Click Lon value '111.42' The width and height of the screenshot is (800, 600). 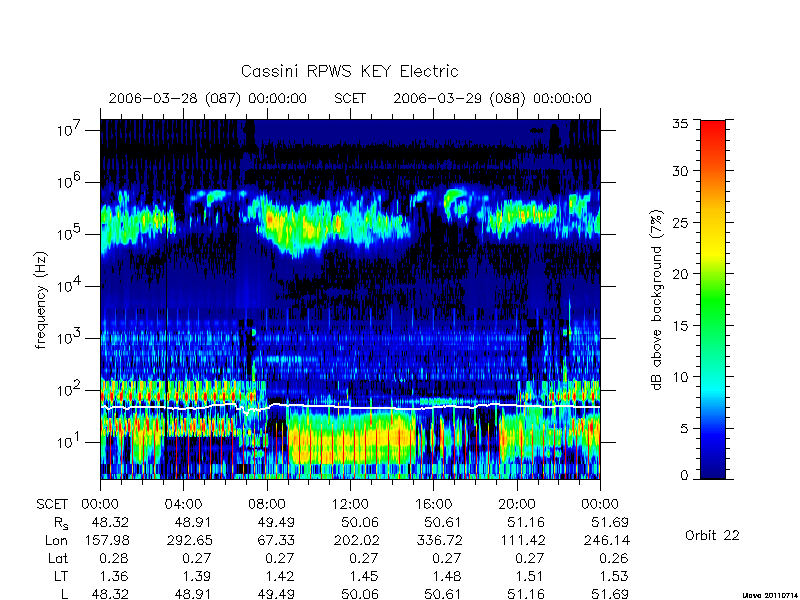[x=523, y=540]
